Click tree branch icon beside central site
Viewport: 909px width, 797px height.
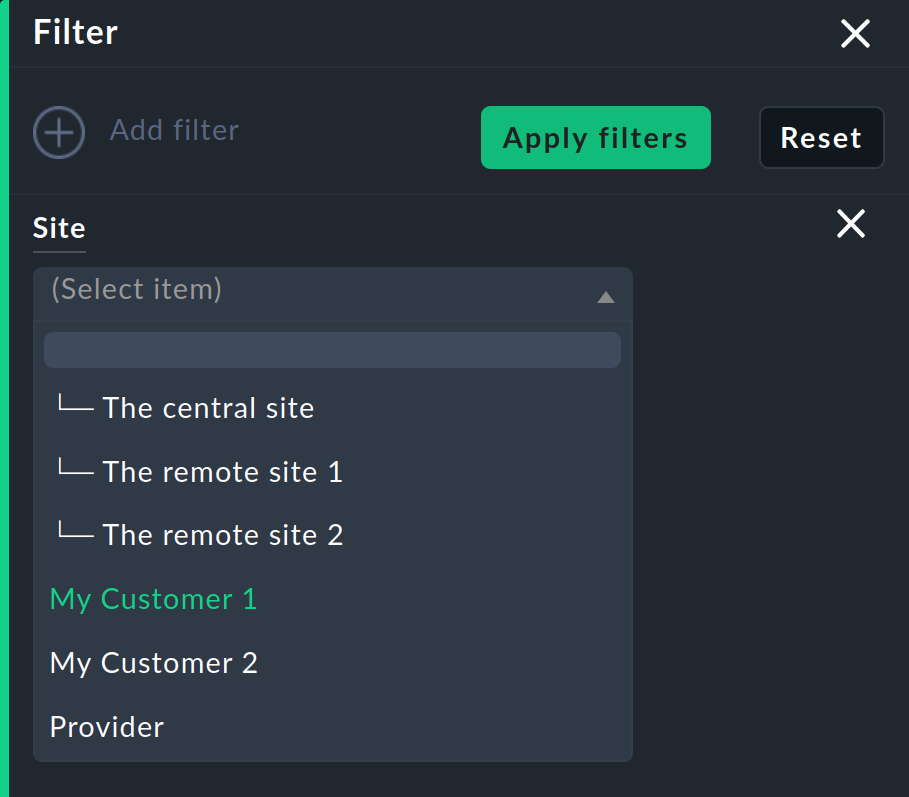click(75, 406)
